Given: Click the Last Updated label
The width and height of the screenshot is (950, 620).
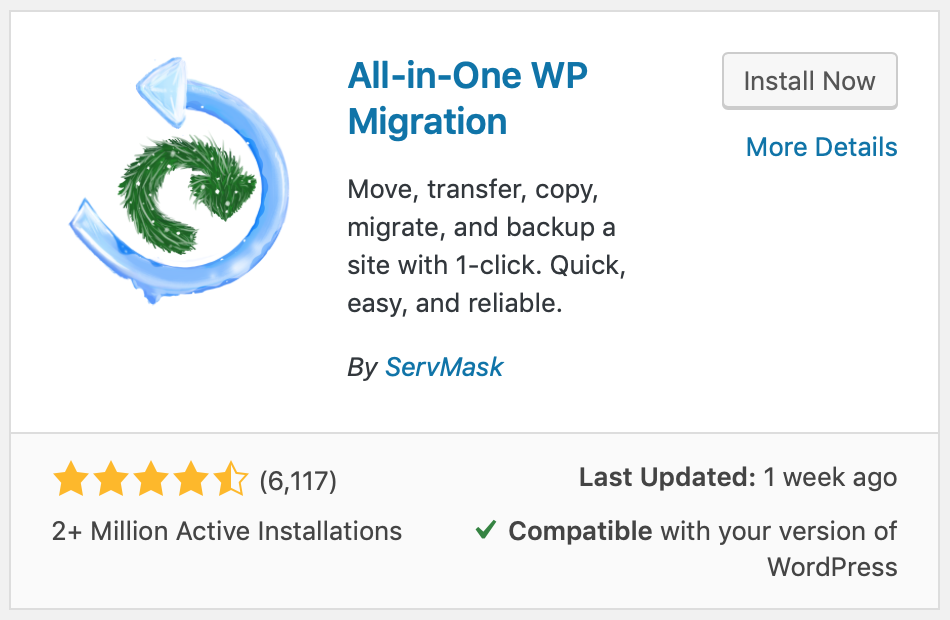Looking at the screenshot, I should click(667, 478).
